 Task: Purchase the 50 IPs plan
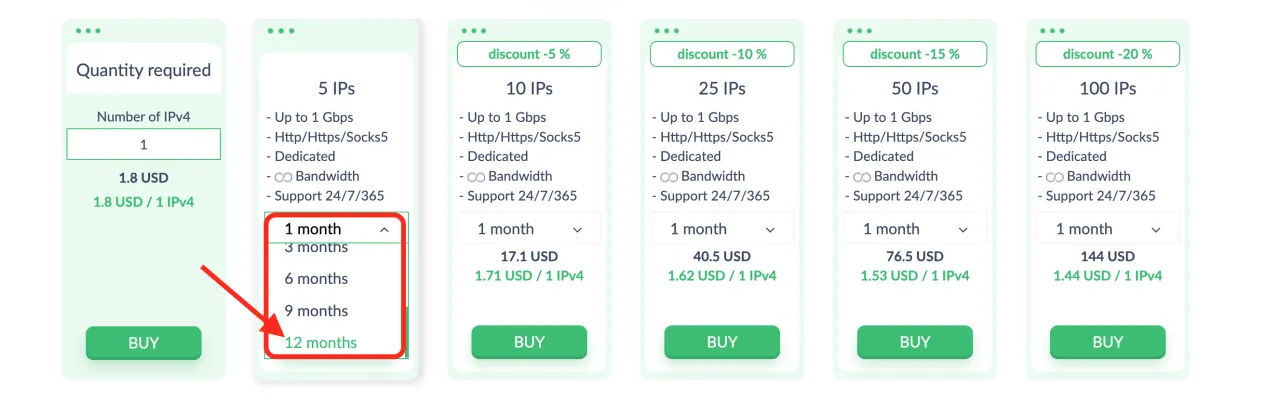[915, 343]
